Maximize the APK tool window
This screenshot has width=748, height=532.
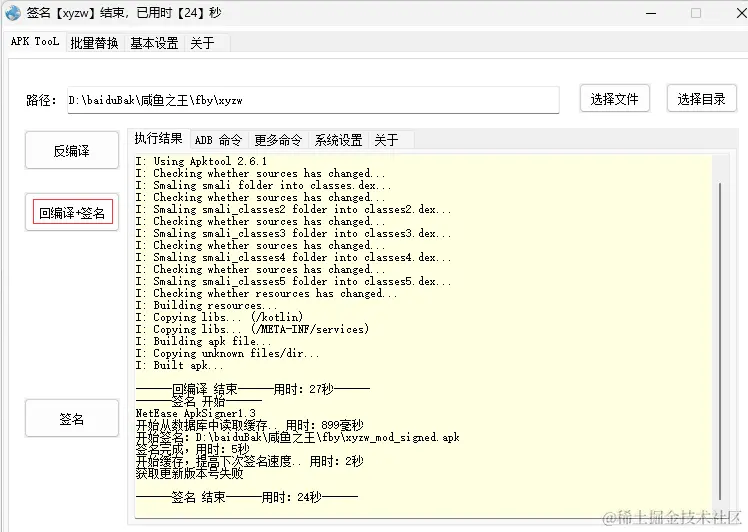[x=696, y=13]
